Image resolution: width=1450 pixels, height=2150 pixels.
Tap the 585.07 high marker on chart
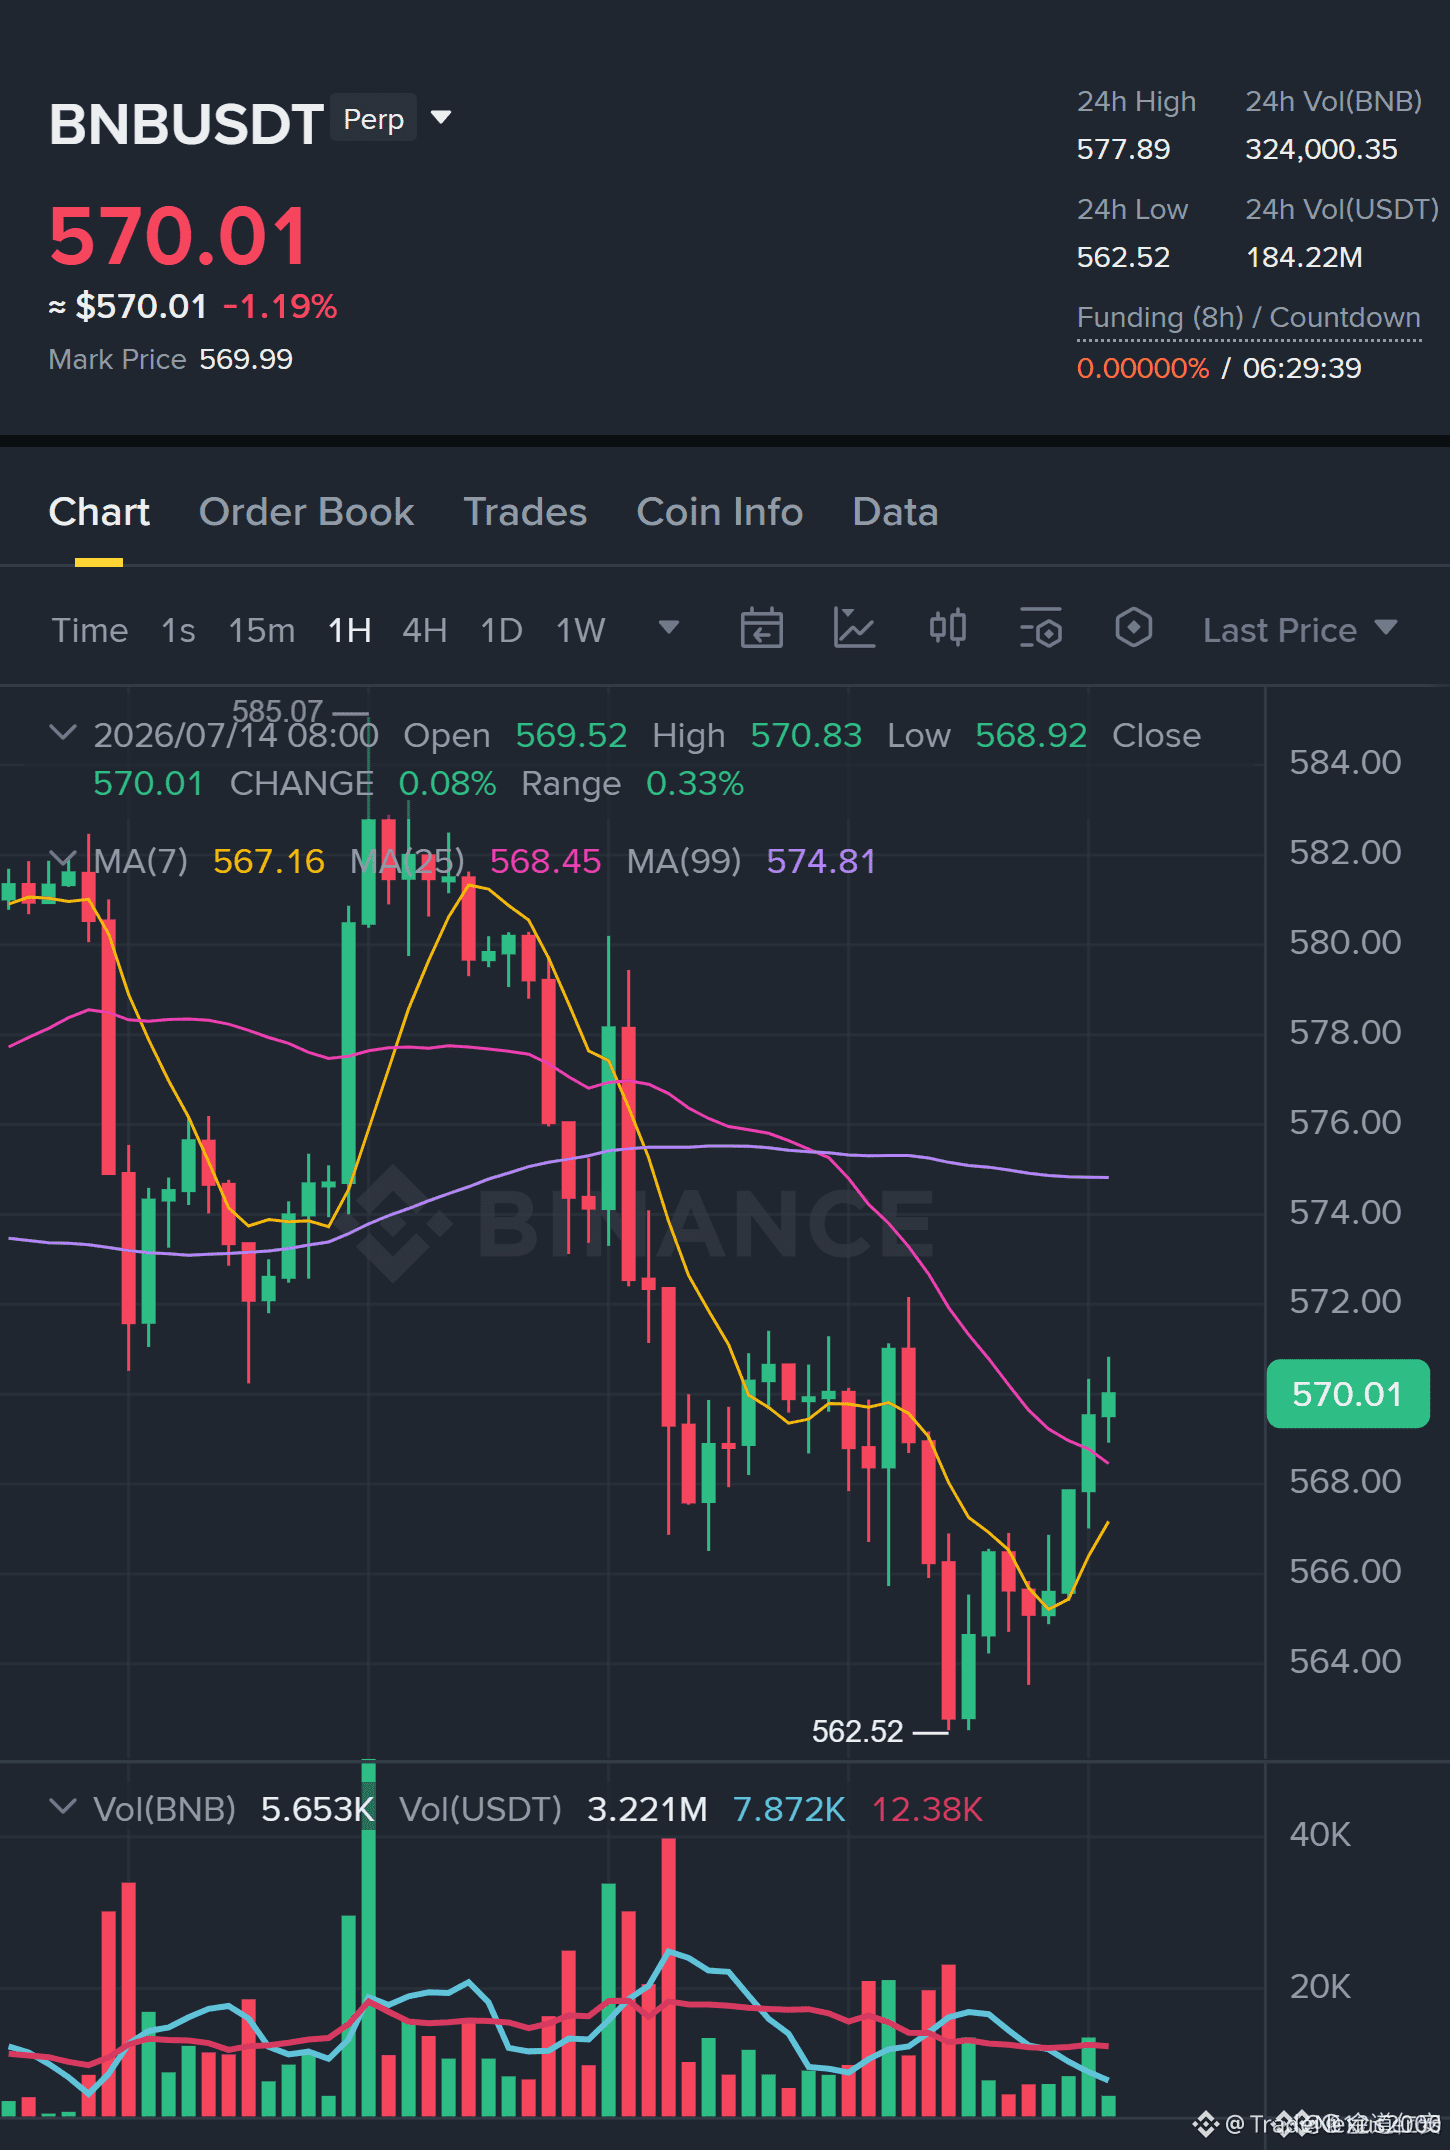[277, 711]
